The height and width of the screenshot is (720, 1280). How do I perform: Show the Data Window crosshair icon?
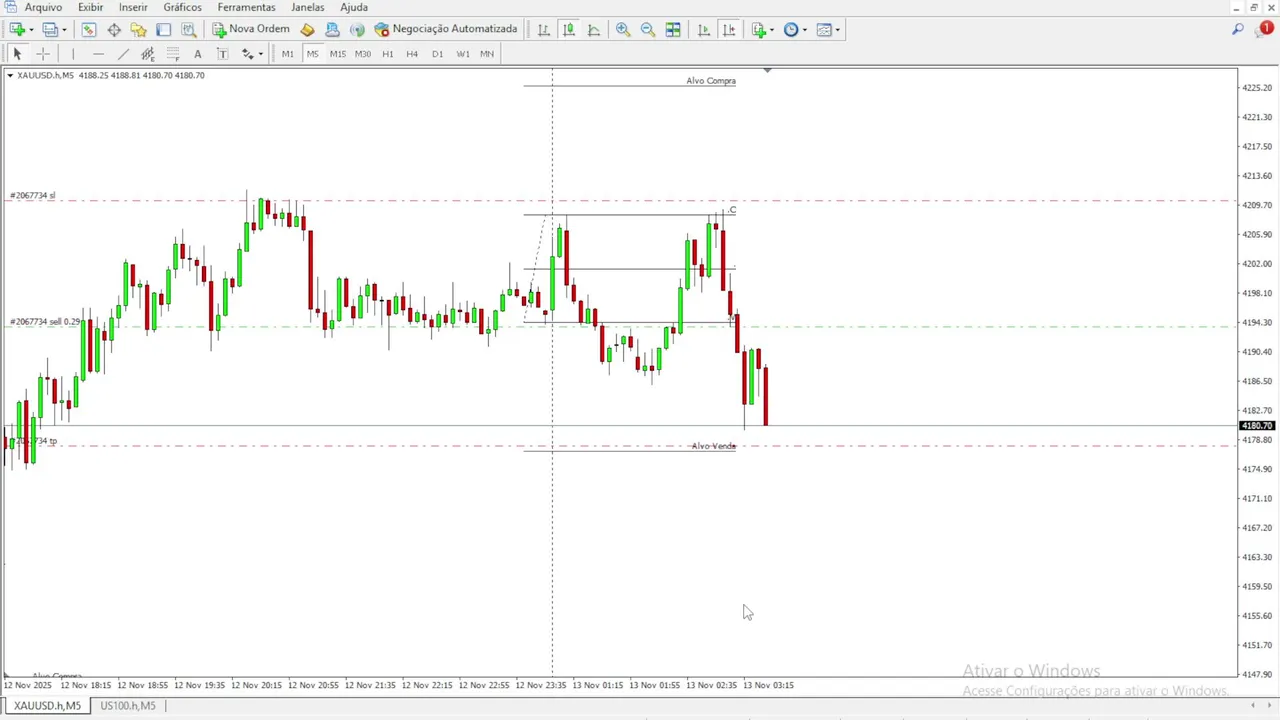click(x=114, y=30)
